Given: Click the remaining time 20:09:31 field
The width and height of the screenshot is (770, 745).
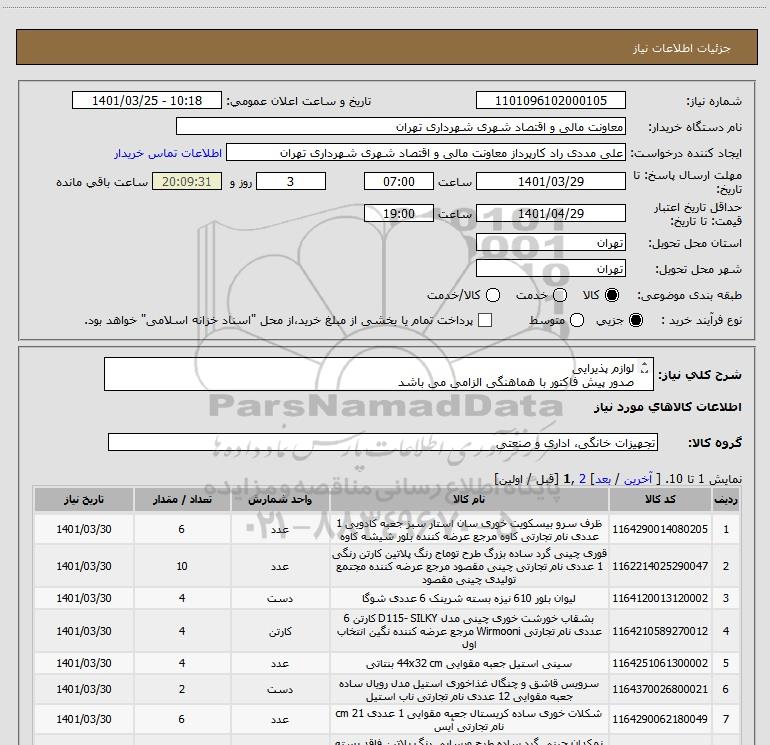Looking at the screenshot, I should [x=187, y=182].
